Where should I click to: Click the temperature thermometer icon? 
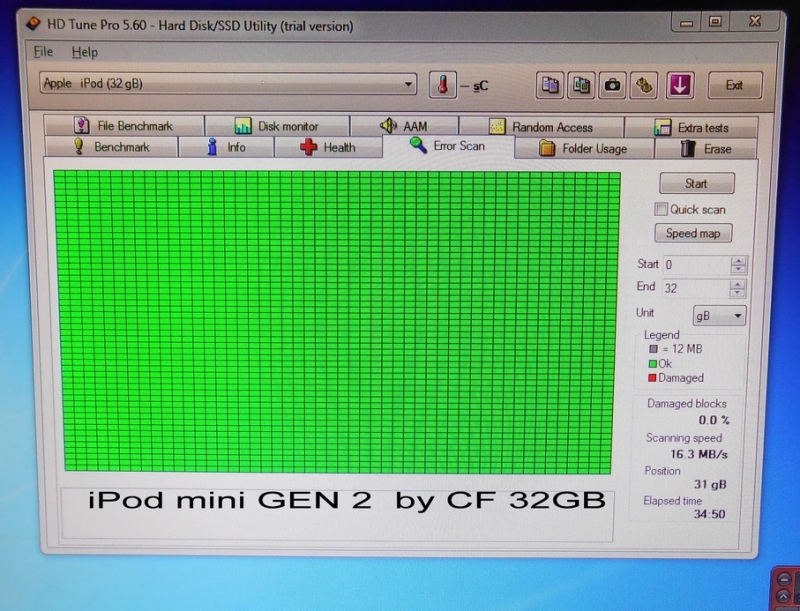tap(442, 85)
